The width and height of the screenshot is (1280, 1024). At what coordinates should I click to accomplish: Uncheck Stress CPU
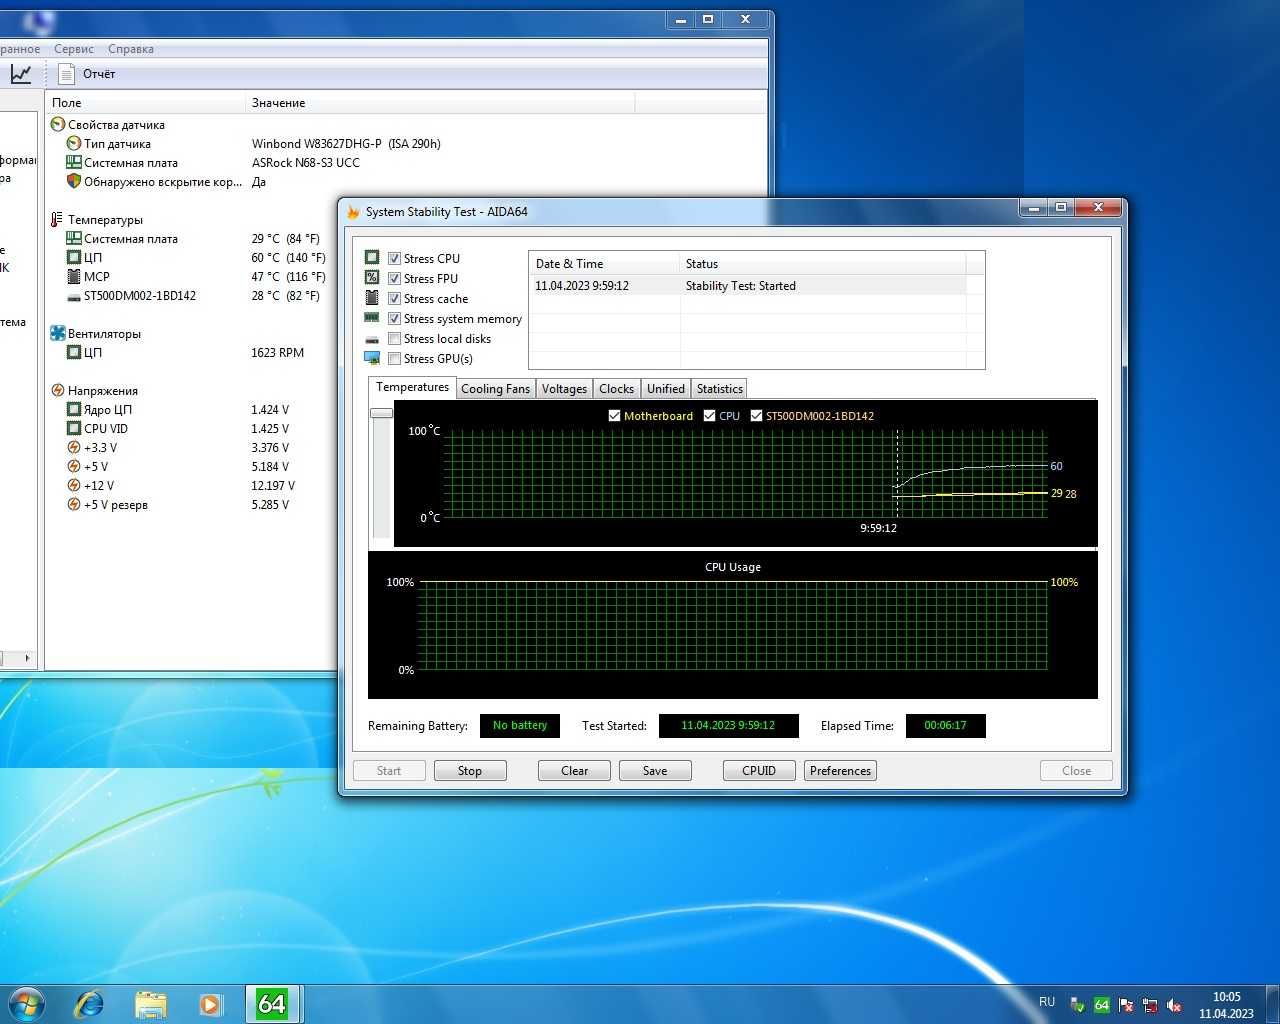pos(394,258)
